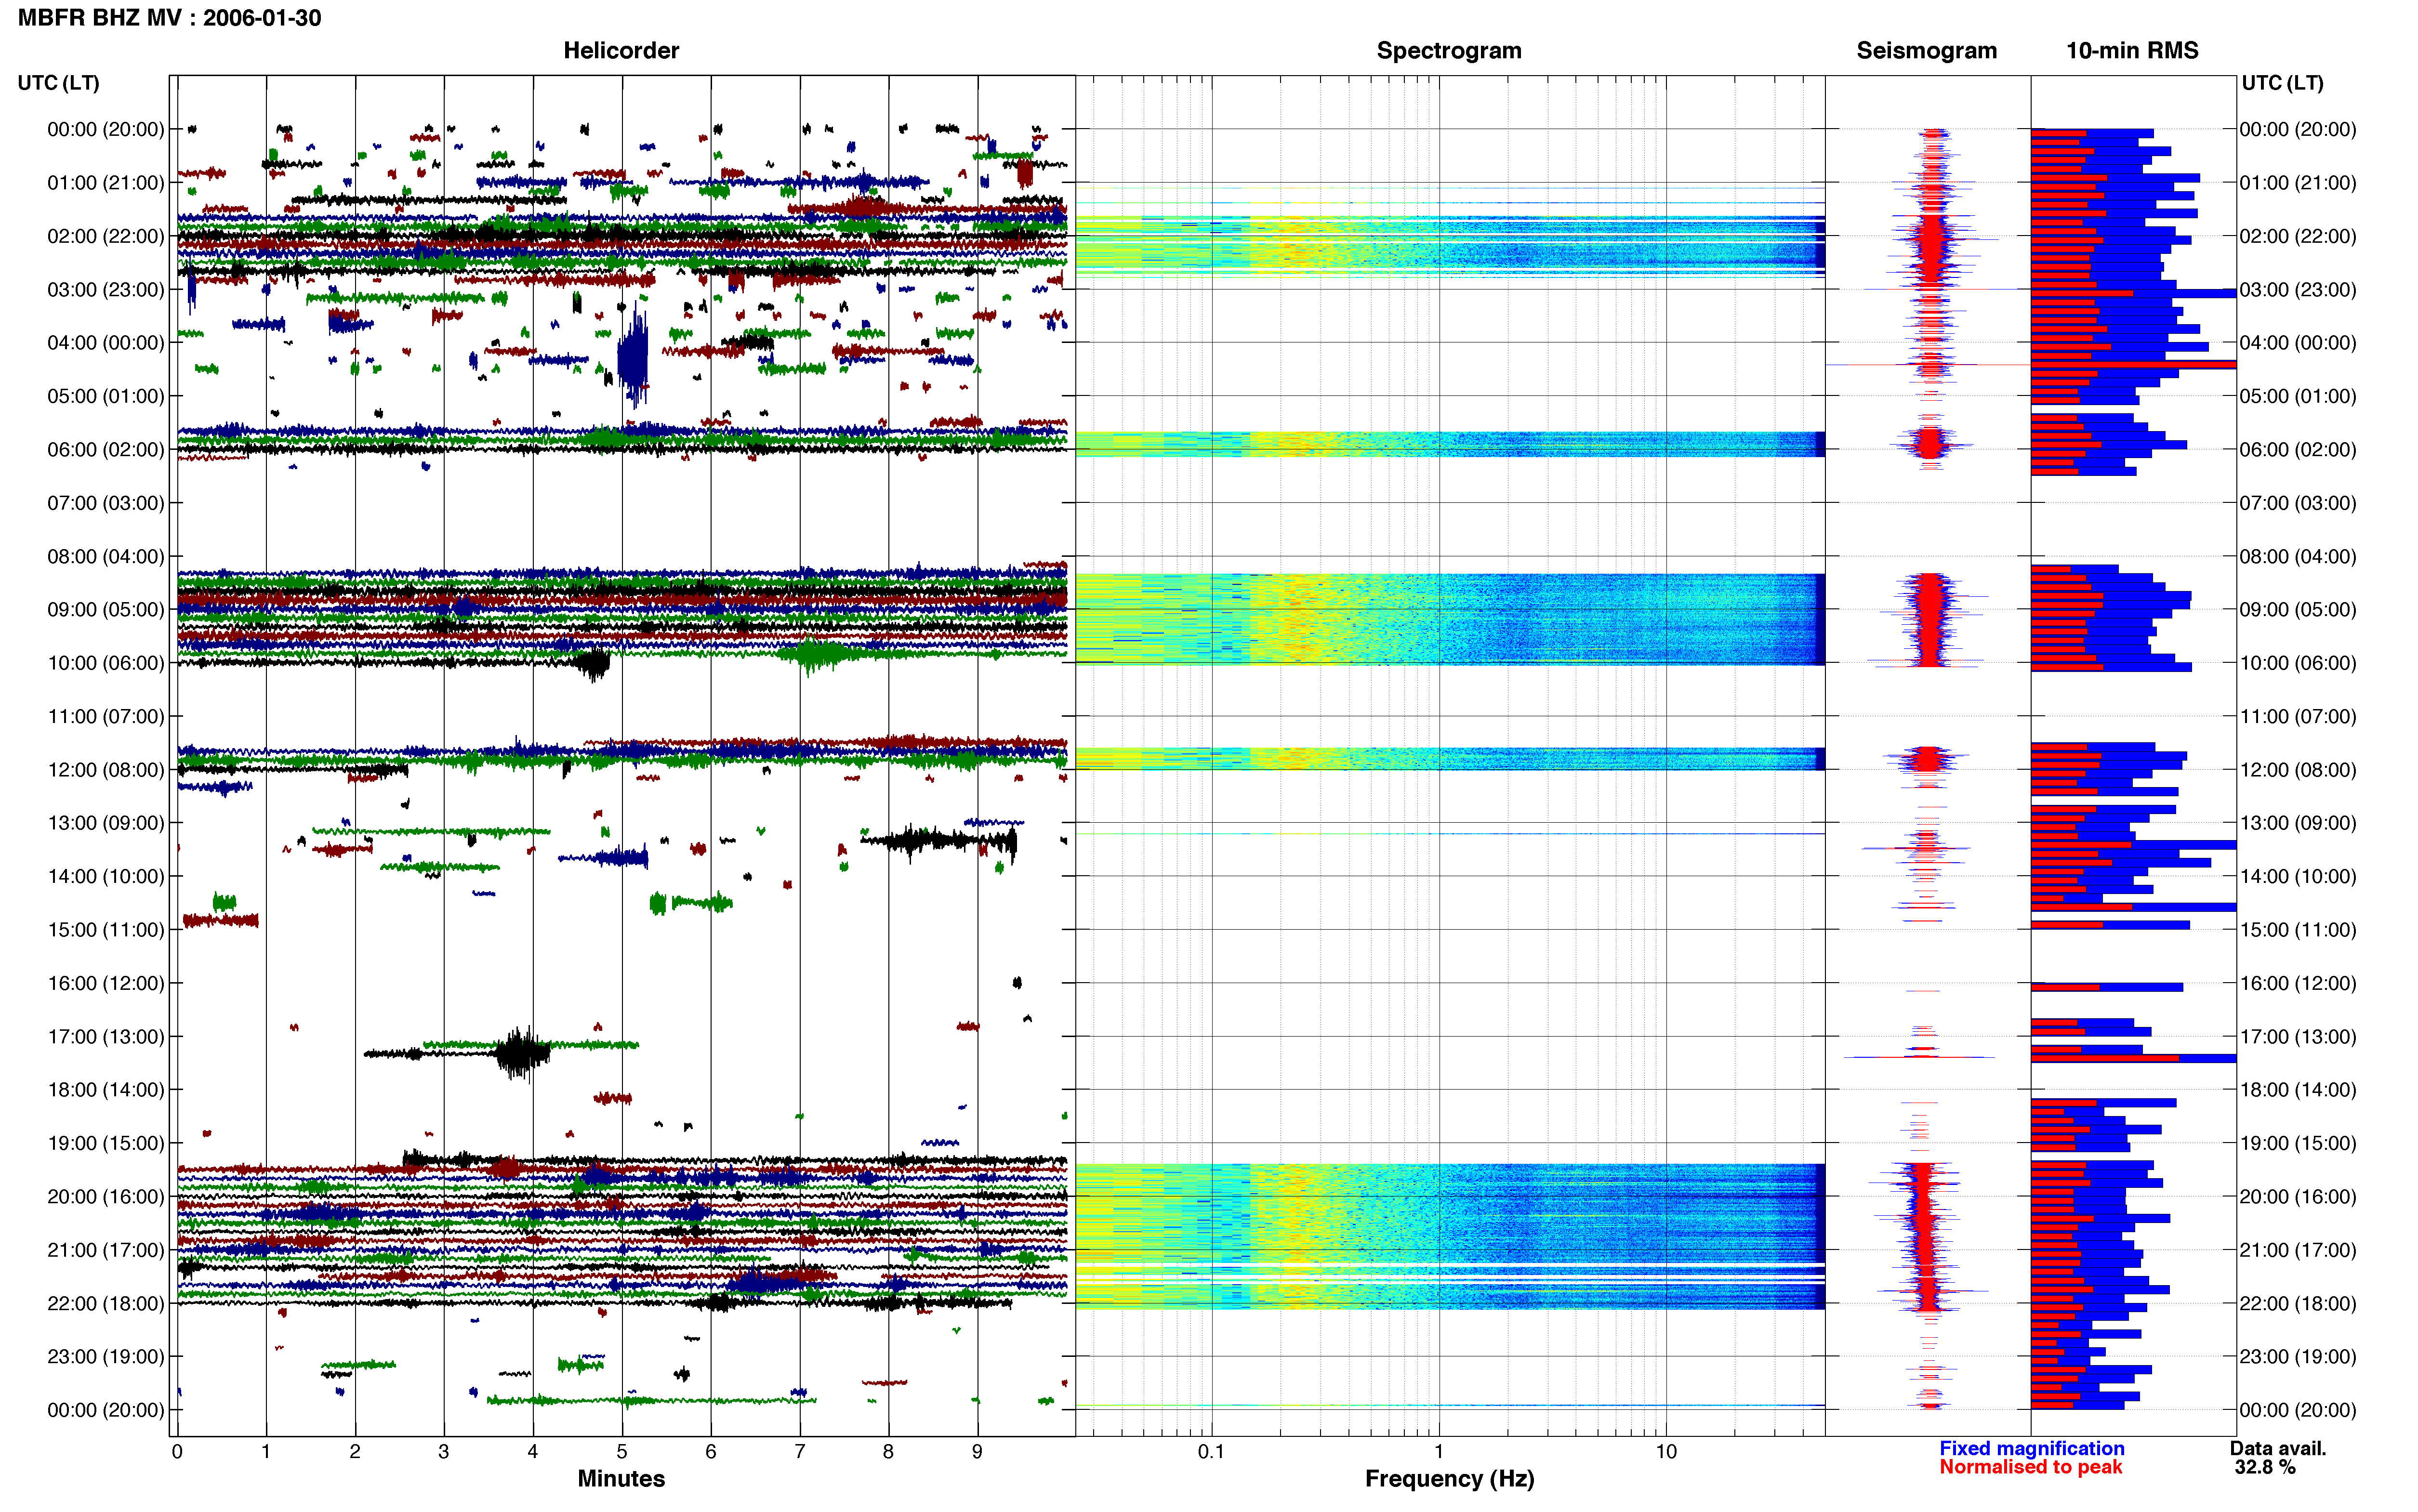Click left time label '14:00 (10:00)'
2418x1512 pixels.
click(106, 876)
